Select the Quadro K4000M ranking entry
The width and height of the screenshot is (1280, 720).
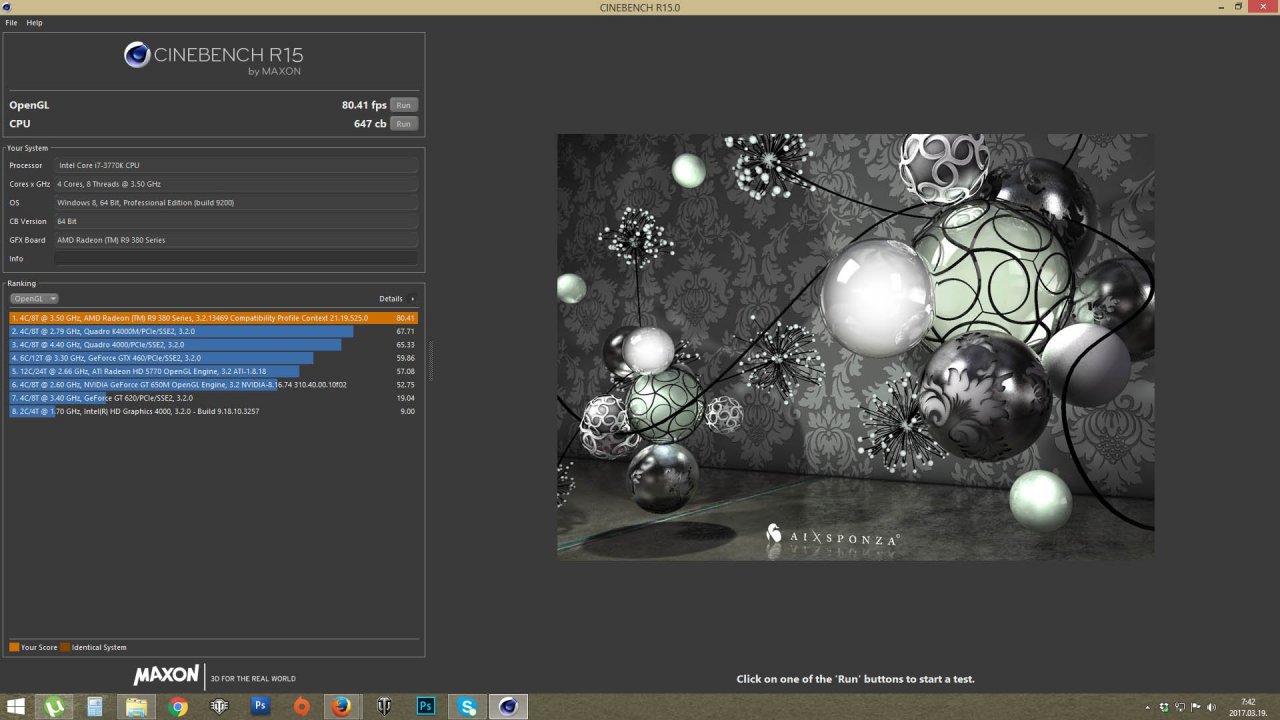point(181,331)
